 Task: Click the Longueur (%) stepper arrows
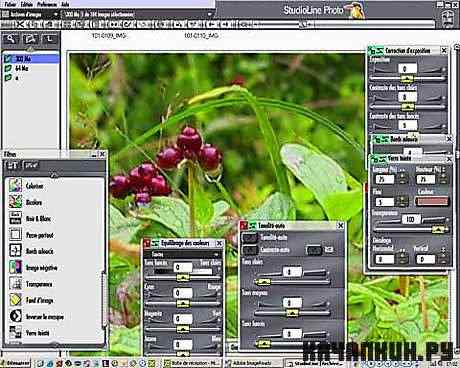click(x=403, y=179)
